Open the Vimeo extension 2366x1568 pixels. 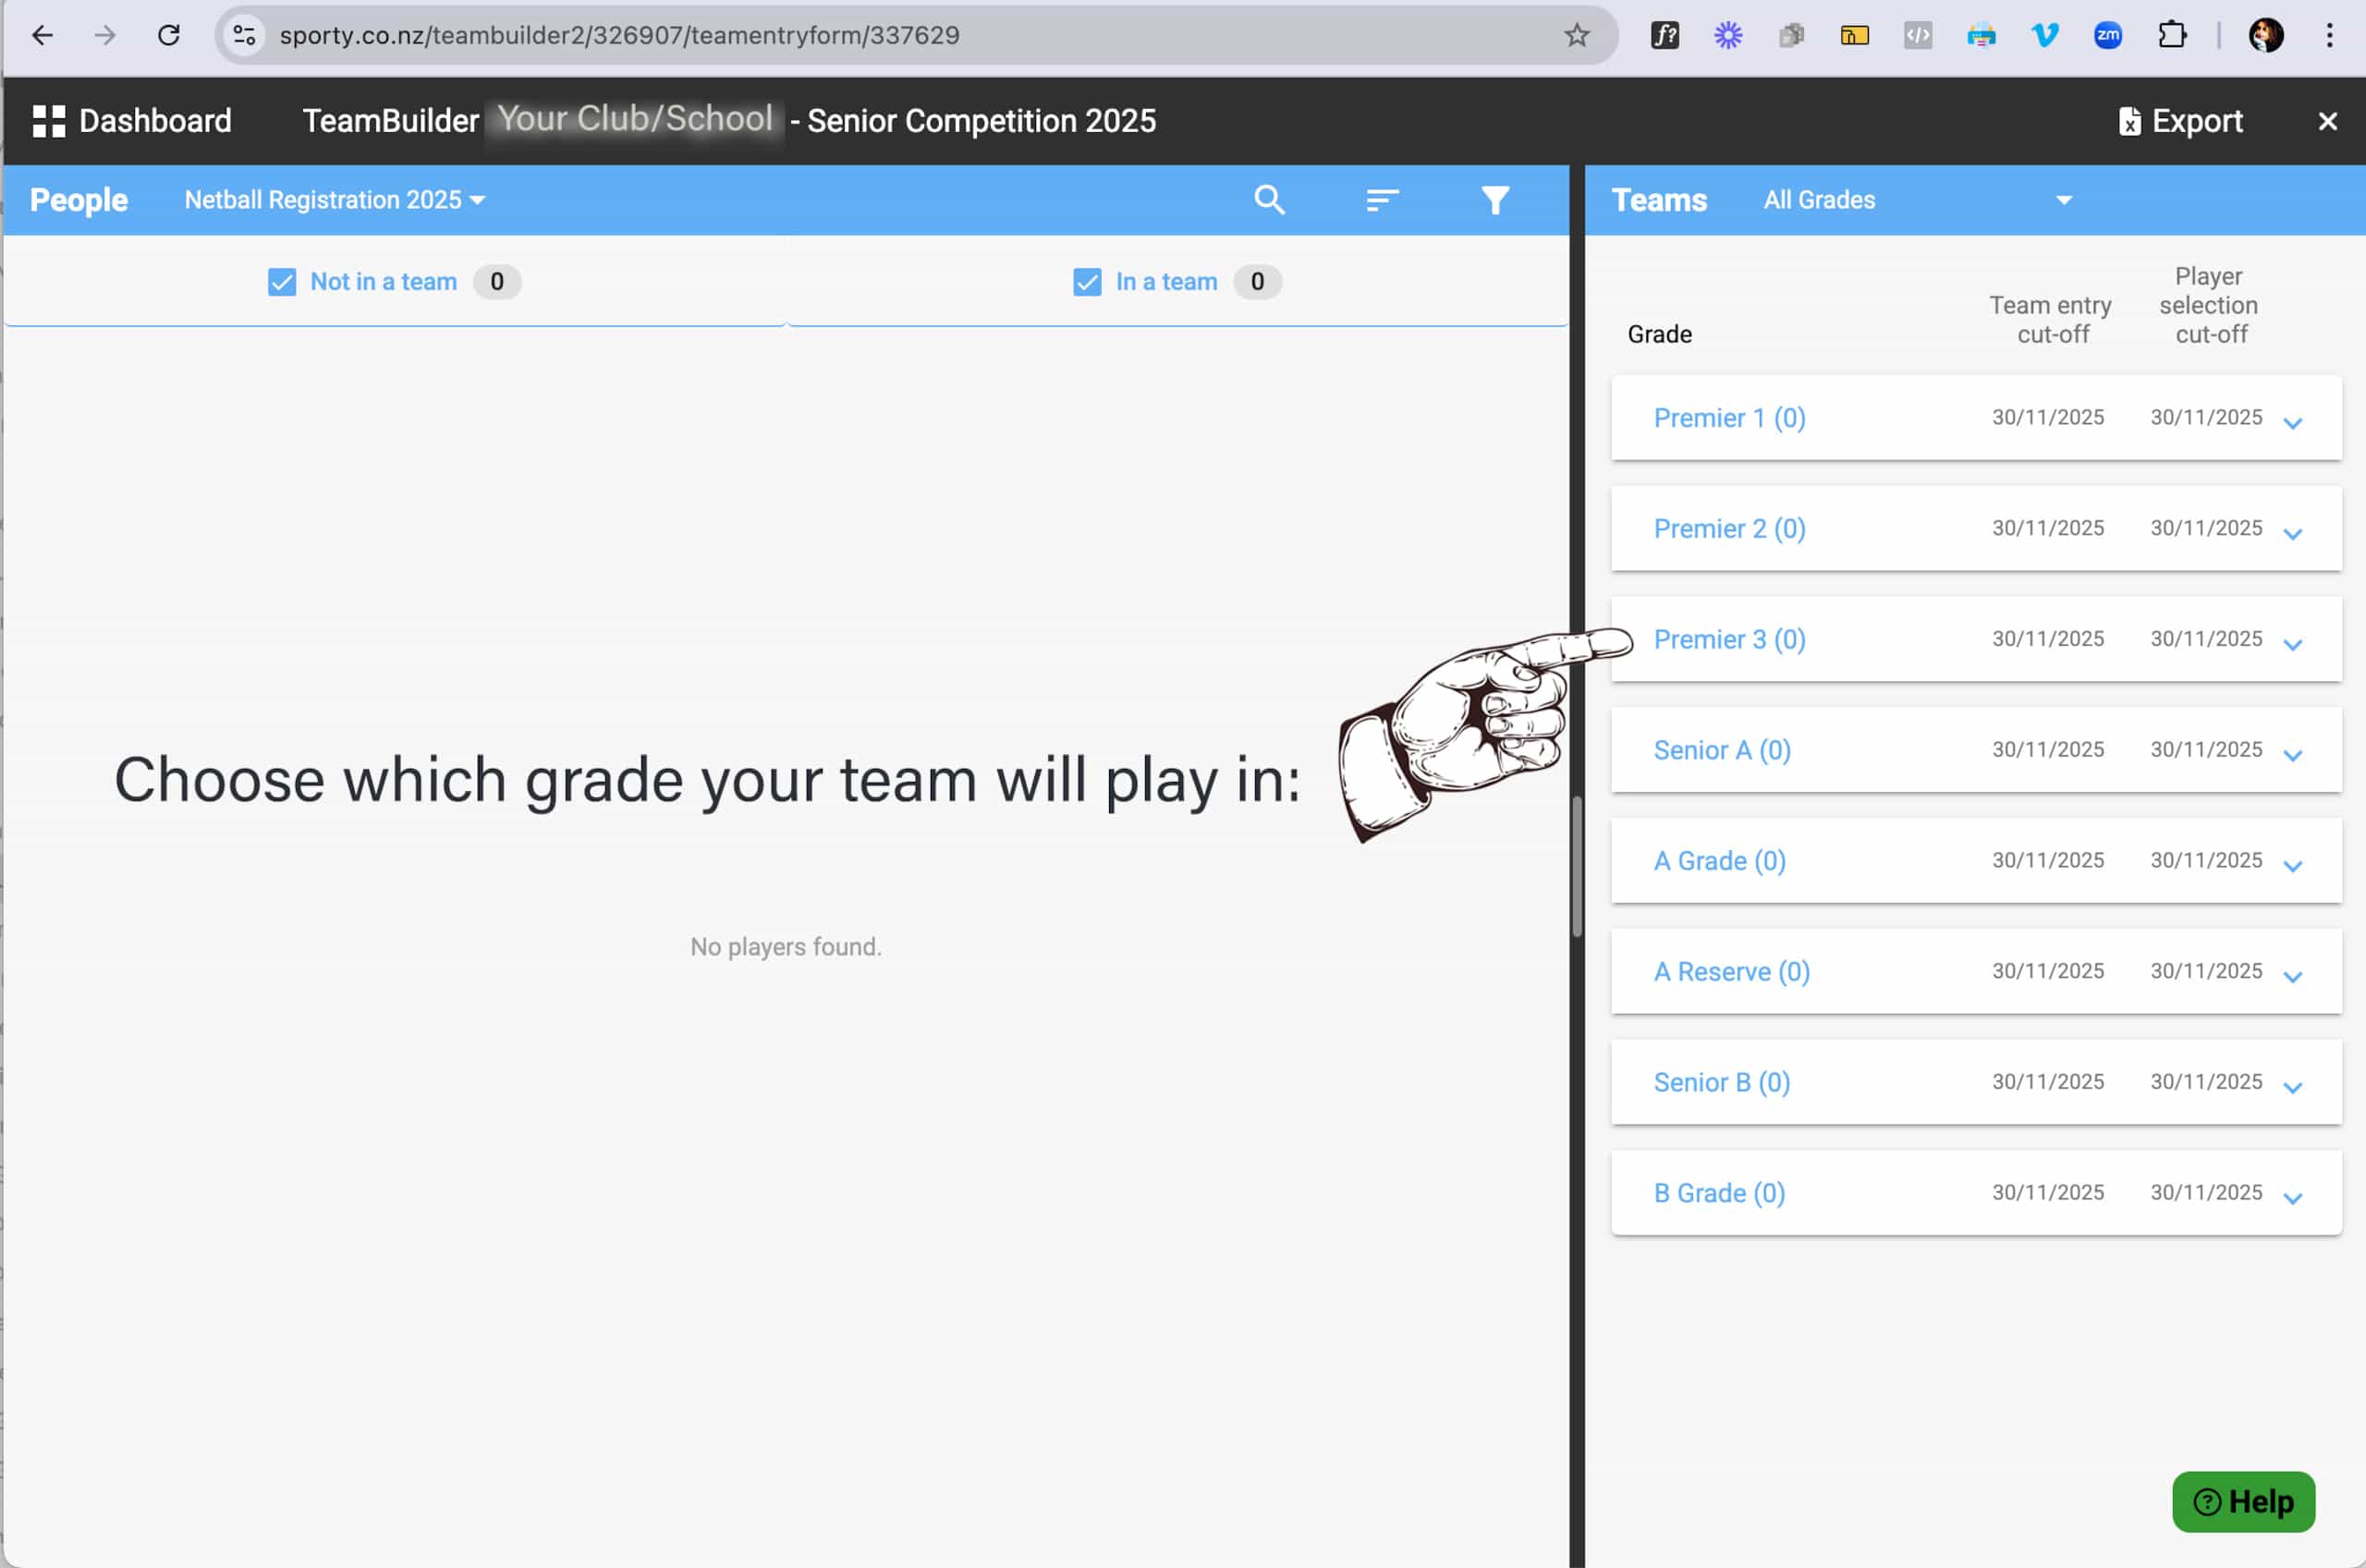click(x=2045, y=36)
